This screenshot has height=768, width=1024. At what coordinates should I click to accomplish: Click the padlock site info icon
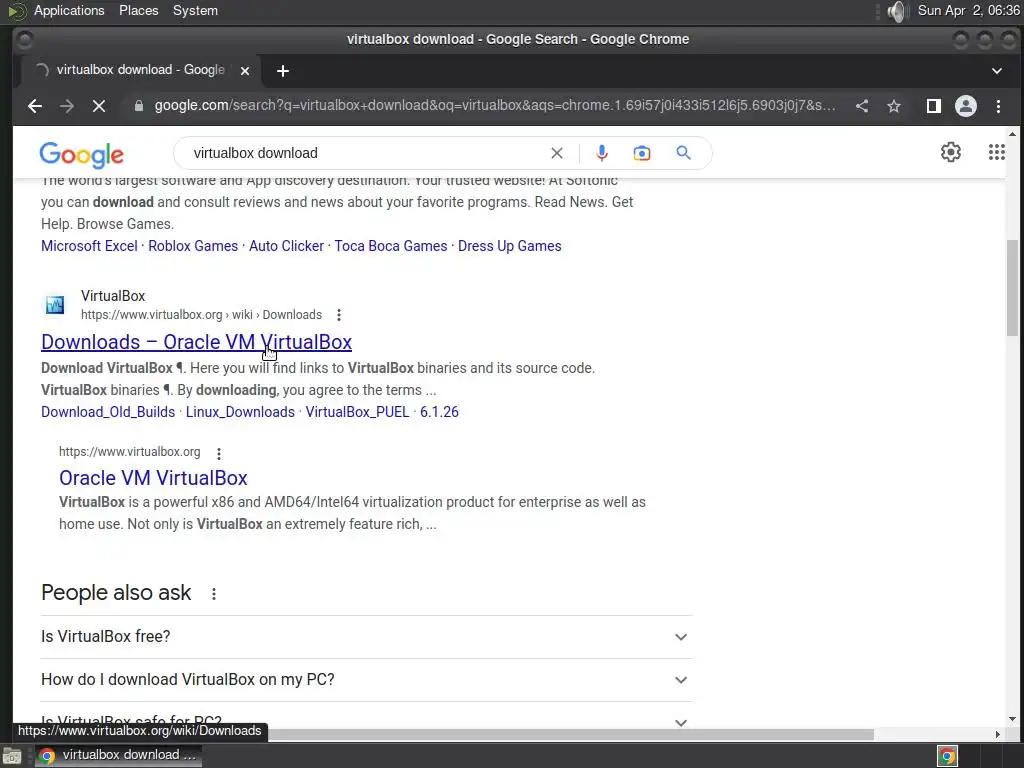coord(138,106)
